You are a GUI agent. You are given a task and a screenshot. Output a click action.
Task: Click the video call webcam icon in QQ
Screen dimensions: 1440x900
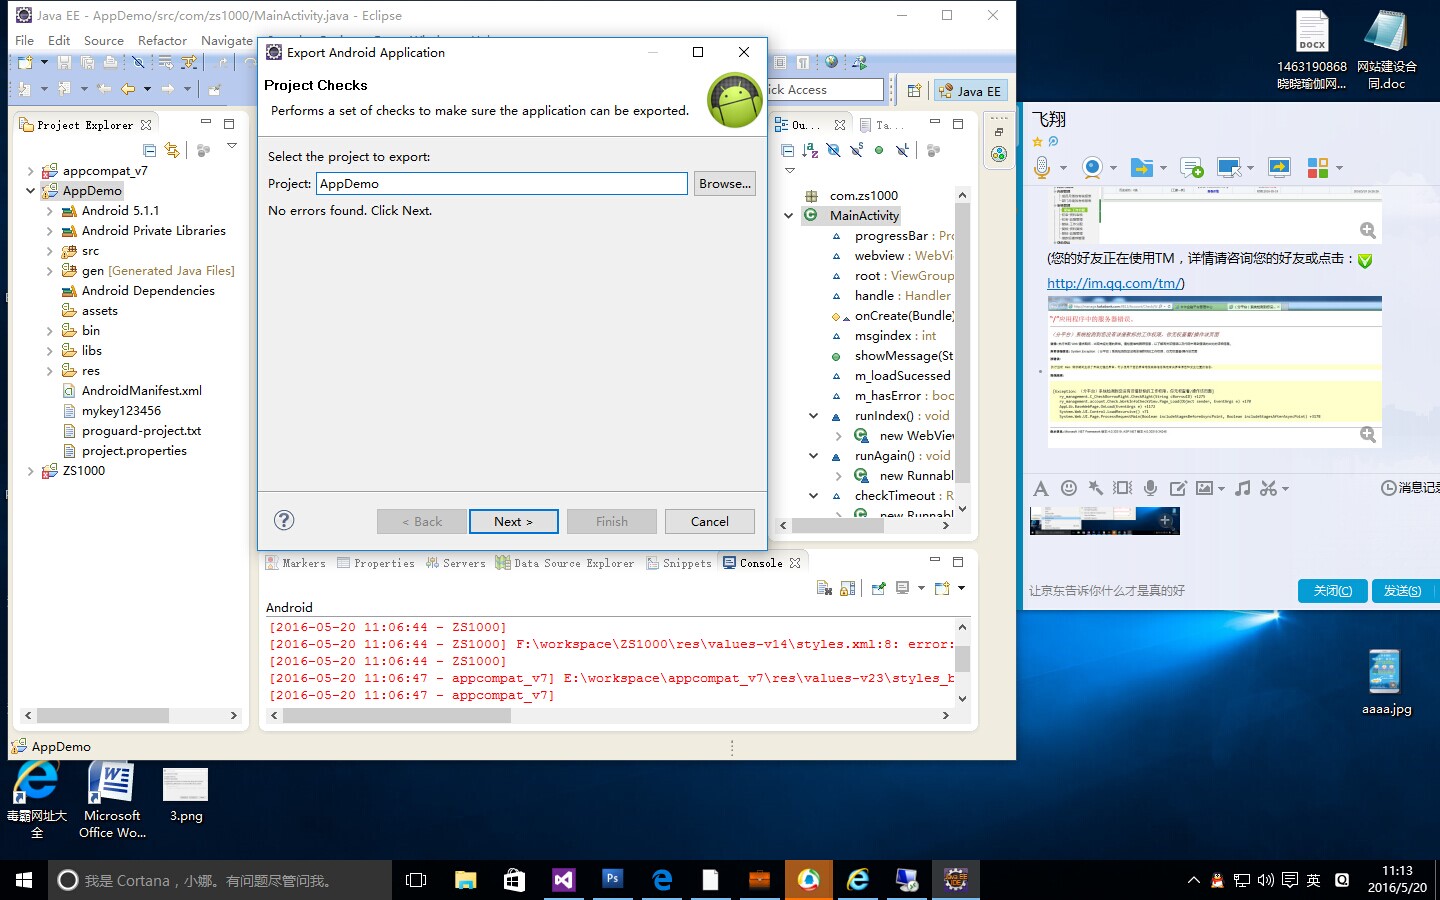pyautogui.click(x=1092, y=167)
